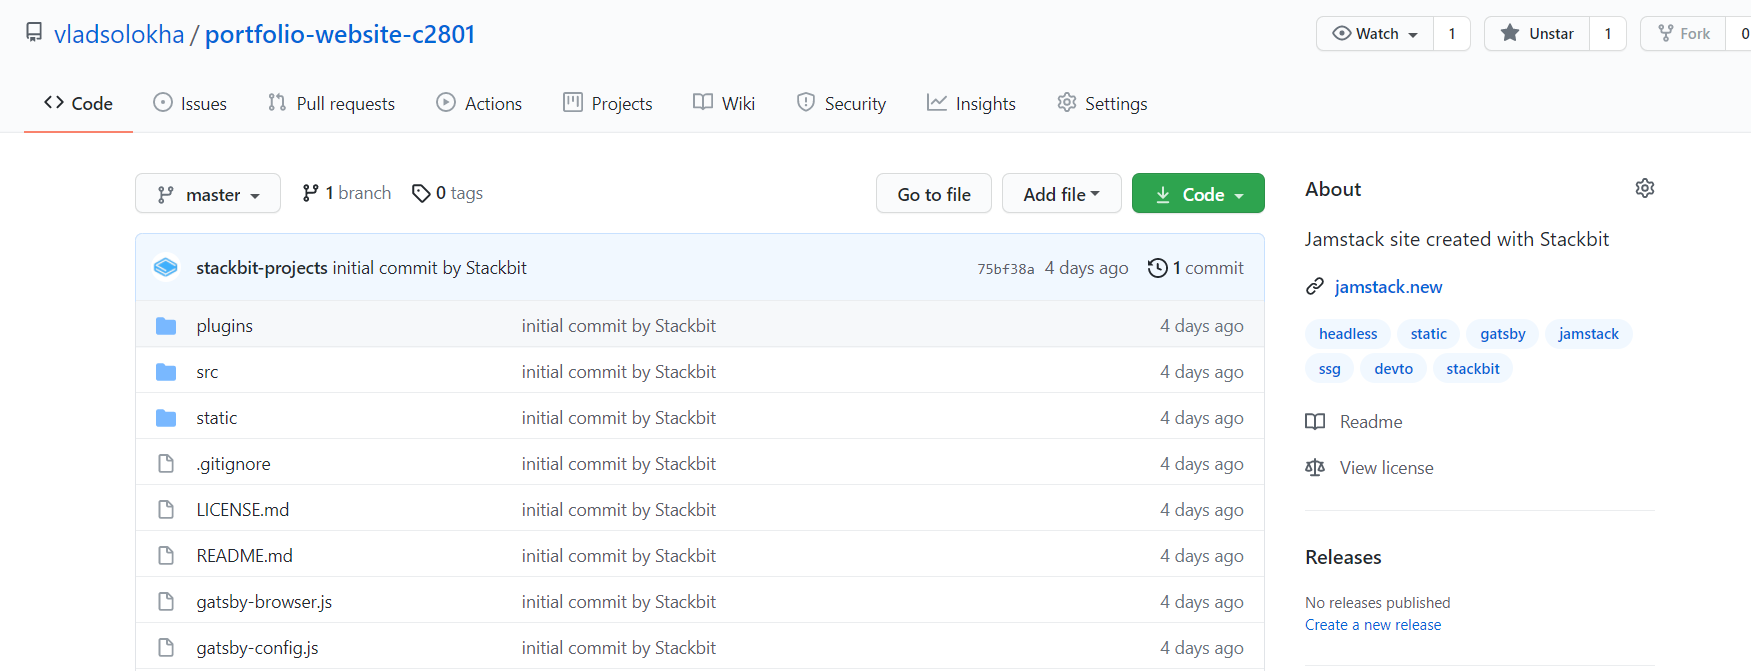Switch to the Code tab
The width and height of the screenshot is (1751, 671).
78,103
